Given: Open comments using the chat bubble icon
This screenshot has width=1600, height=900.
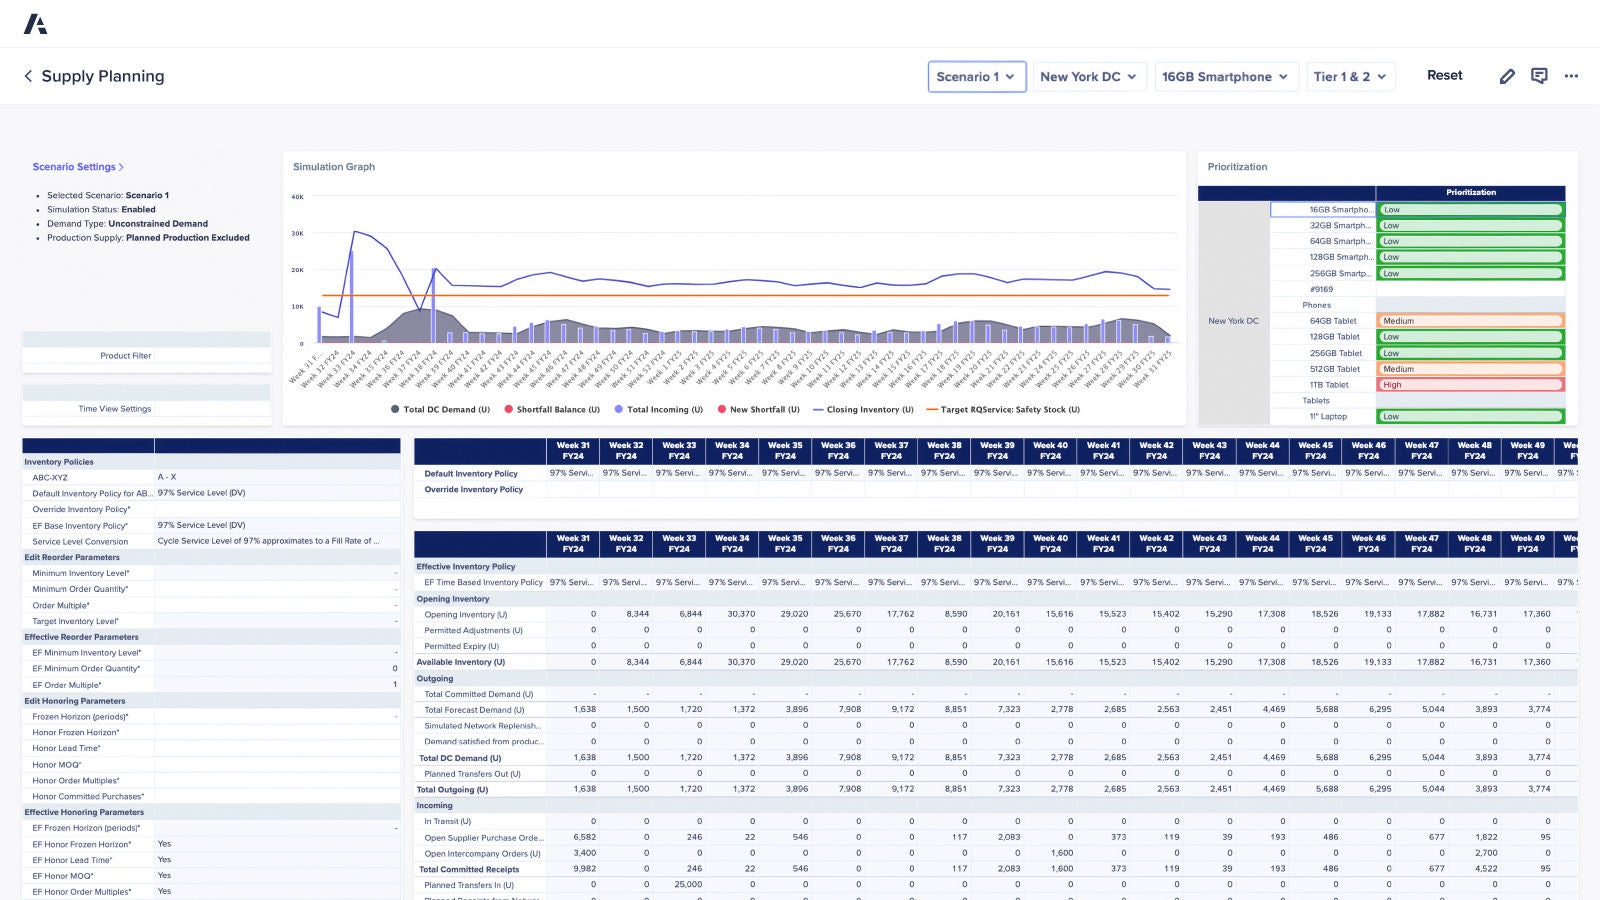Looking at the screenshot, I should (x=1539, y=75).
